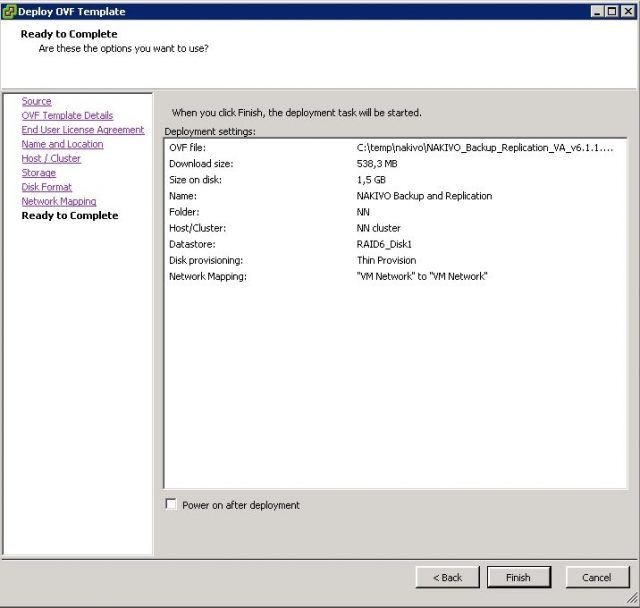Open the Network Mapping step

pos(59,201)
